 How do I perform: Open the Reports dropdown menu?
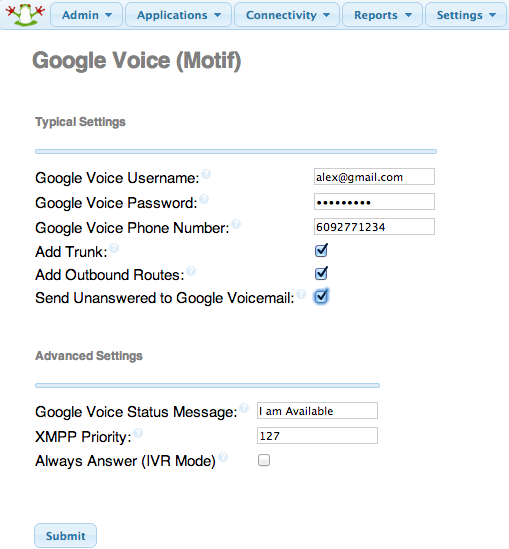pos(382,15)
